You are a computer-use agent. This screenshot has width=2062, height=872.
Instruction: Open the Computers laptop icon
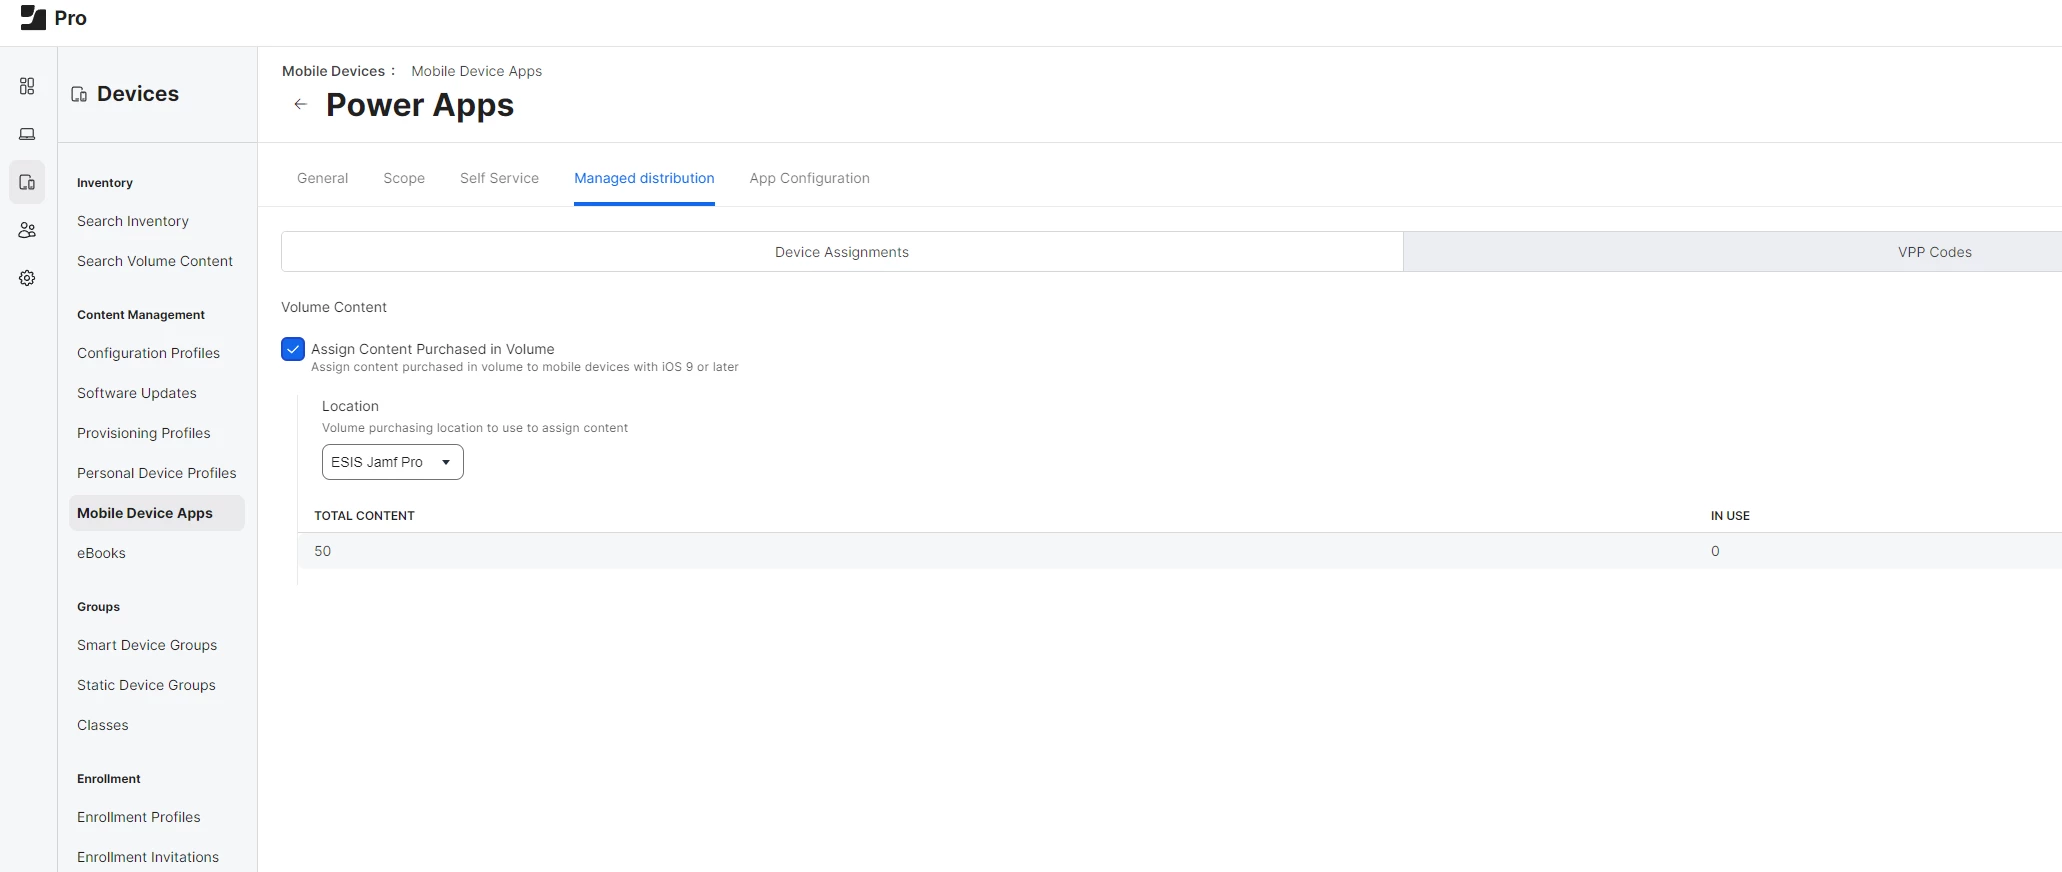click(x=27, y=134)
